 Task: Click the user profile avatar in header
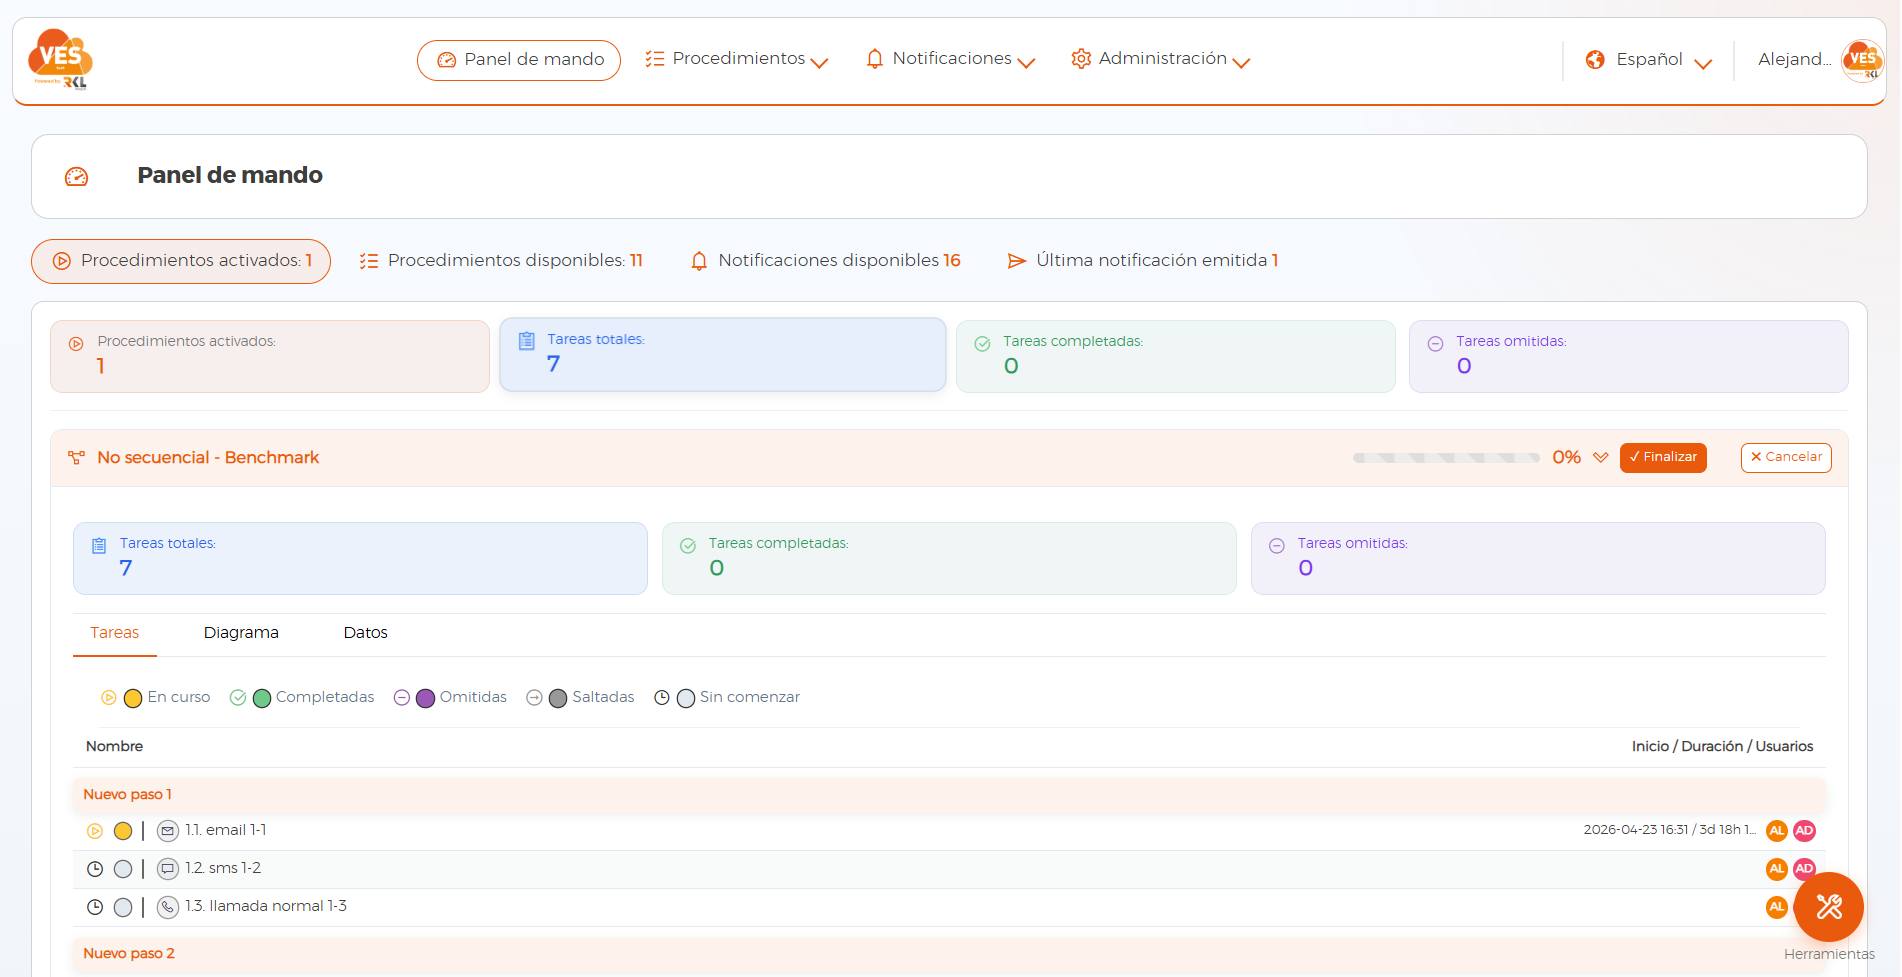pos(1862,60)
